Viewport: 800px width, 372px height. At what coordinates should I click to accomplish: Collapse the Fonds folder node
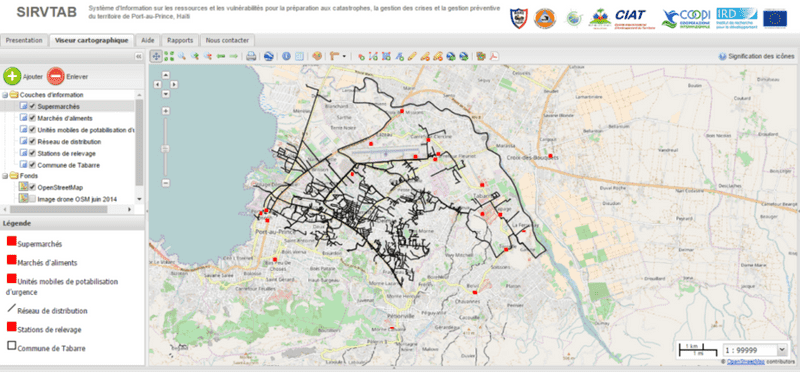pyautogui.click(x=5, y=176)
